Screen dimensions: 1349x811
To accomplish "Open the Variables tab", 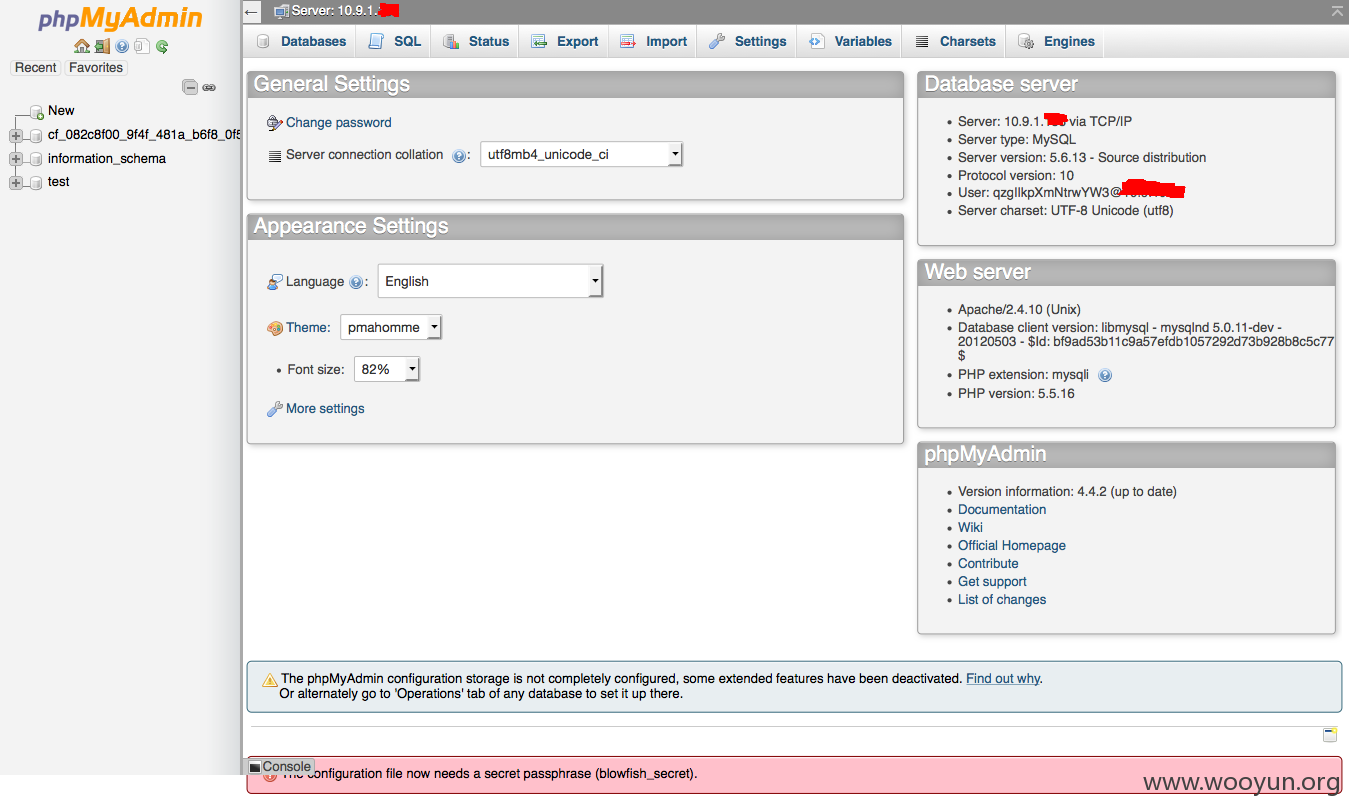I will 850,41.
